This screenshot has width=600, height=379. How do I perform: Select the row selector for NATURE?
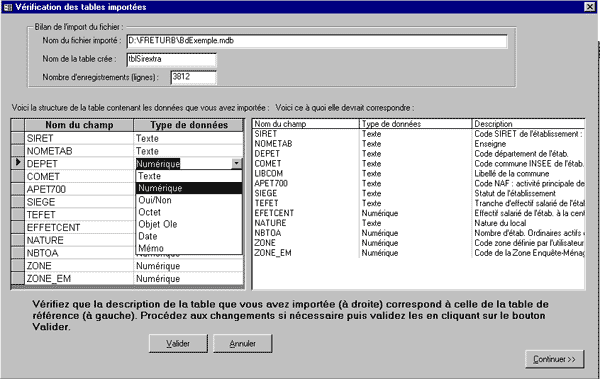pyautogui.click(x=18, y=240)
